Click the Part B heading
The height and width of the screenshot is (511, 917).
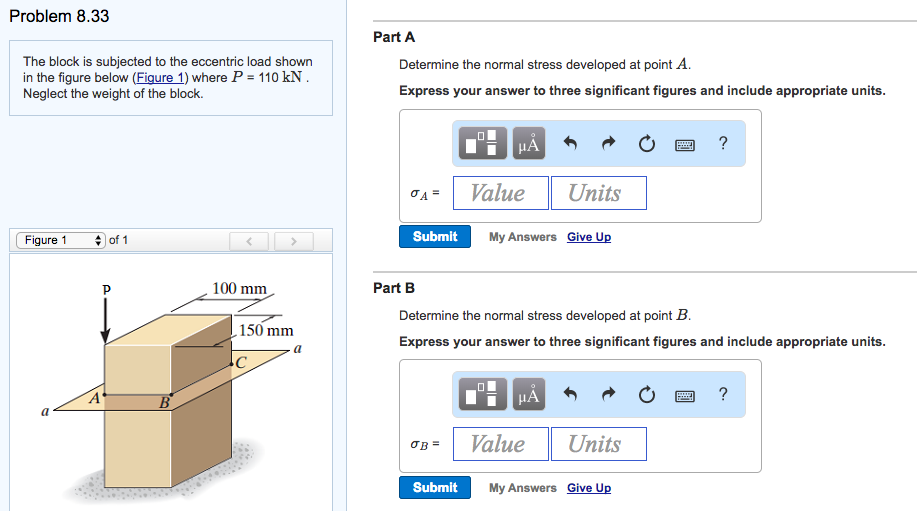394,288
